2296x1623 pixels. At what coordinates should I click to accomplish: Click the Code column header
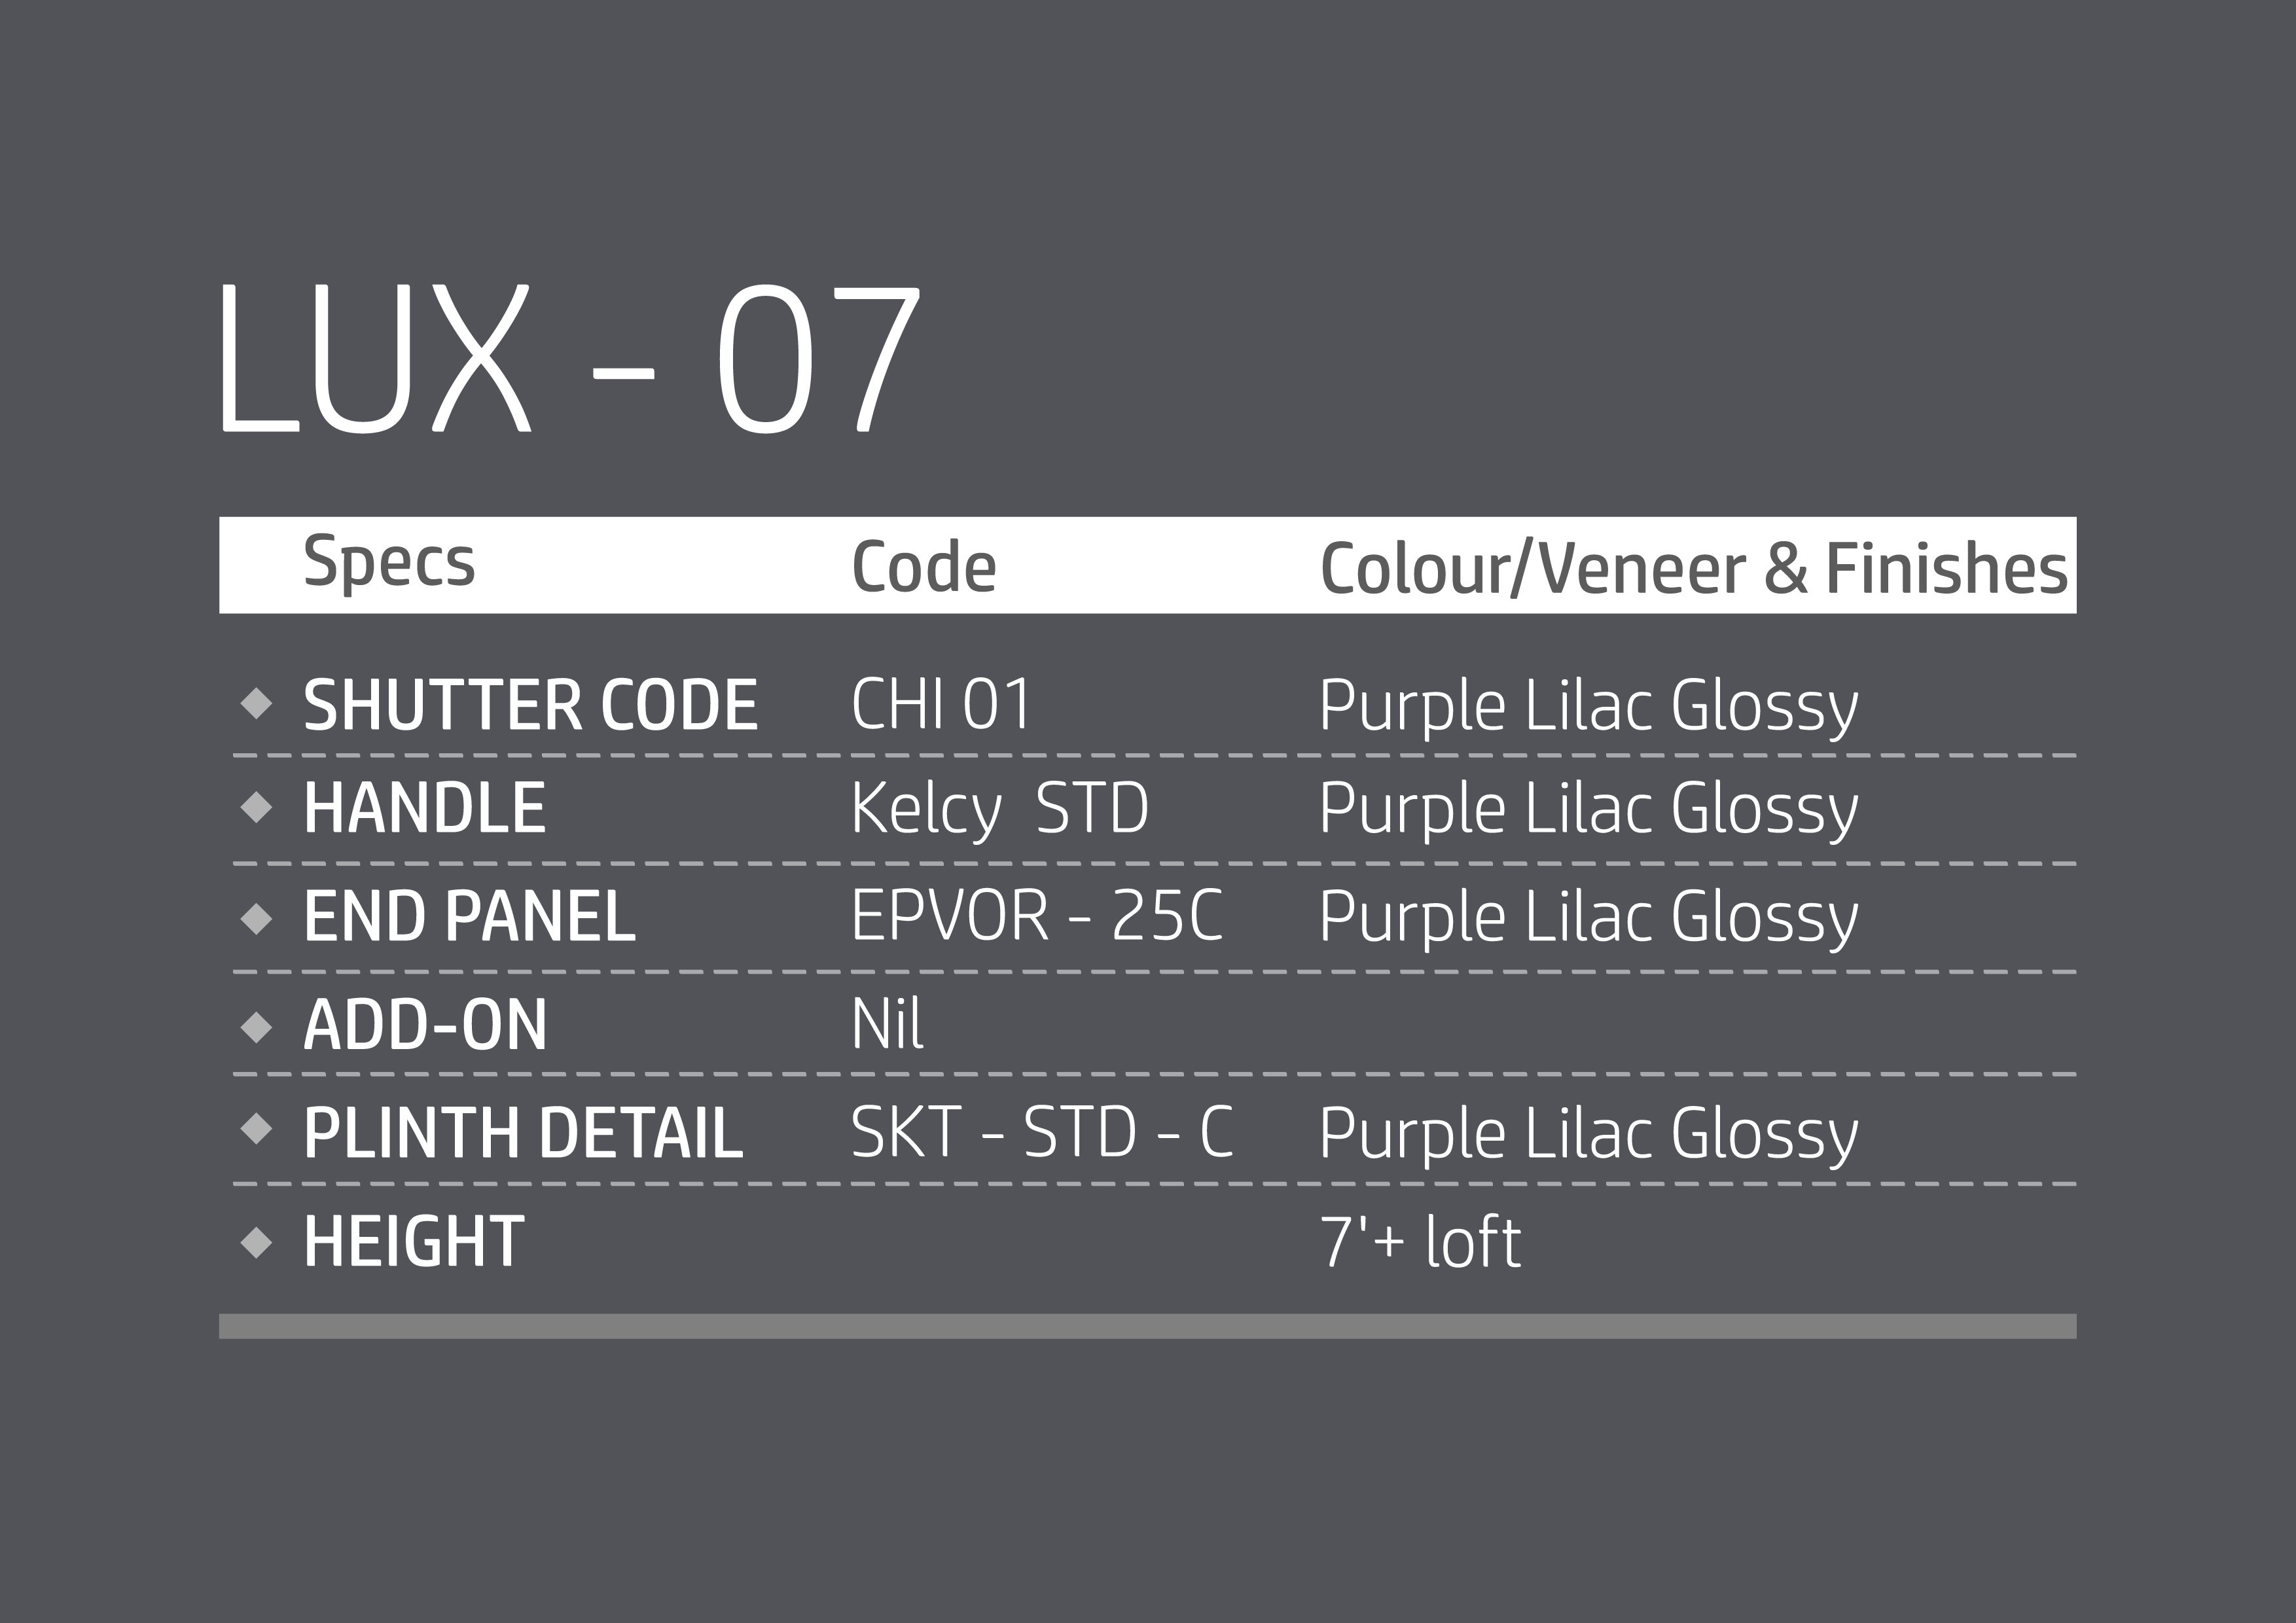coord(924,567)
